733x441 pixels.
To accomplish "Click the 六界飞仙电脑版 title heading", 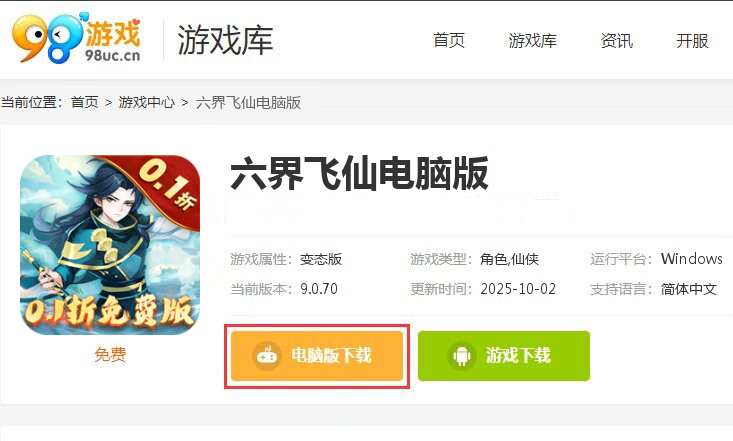I will click(359, 174).
